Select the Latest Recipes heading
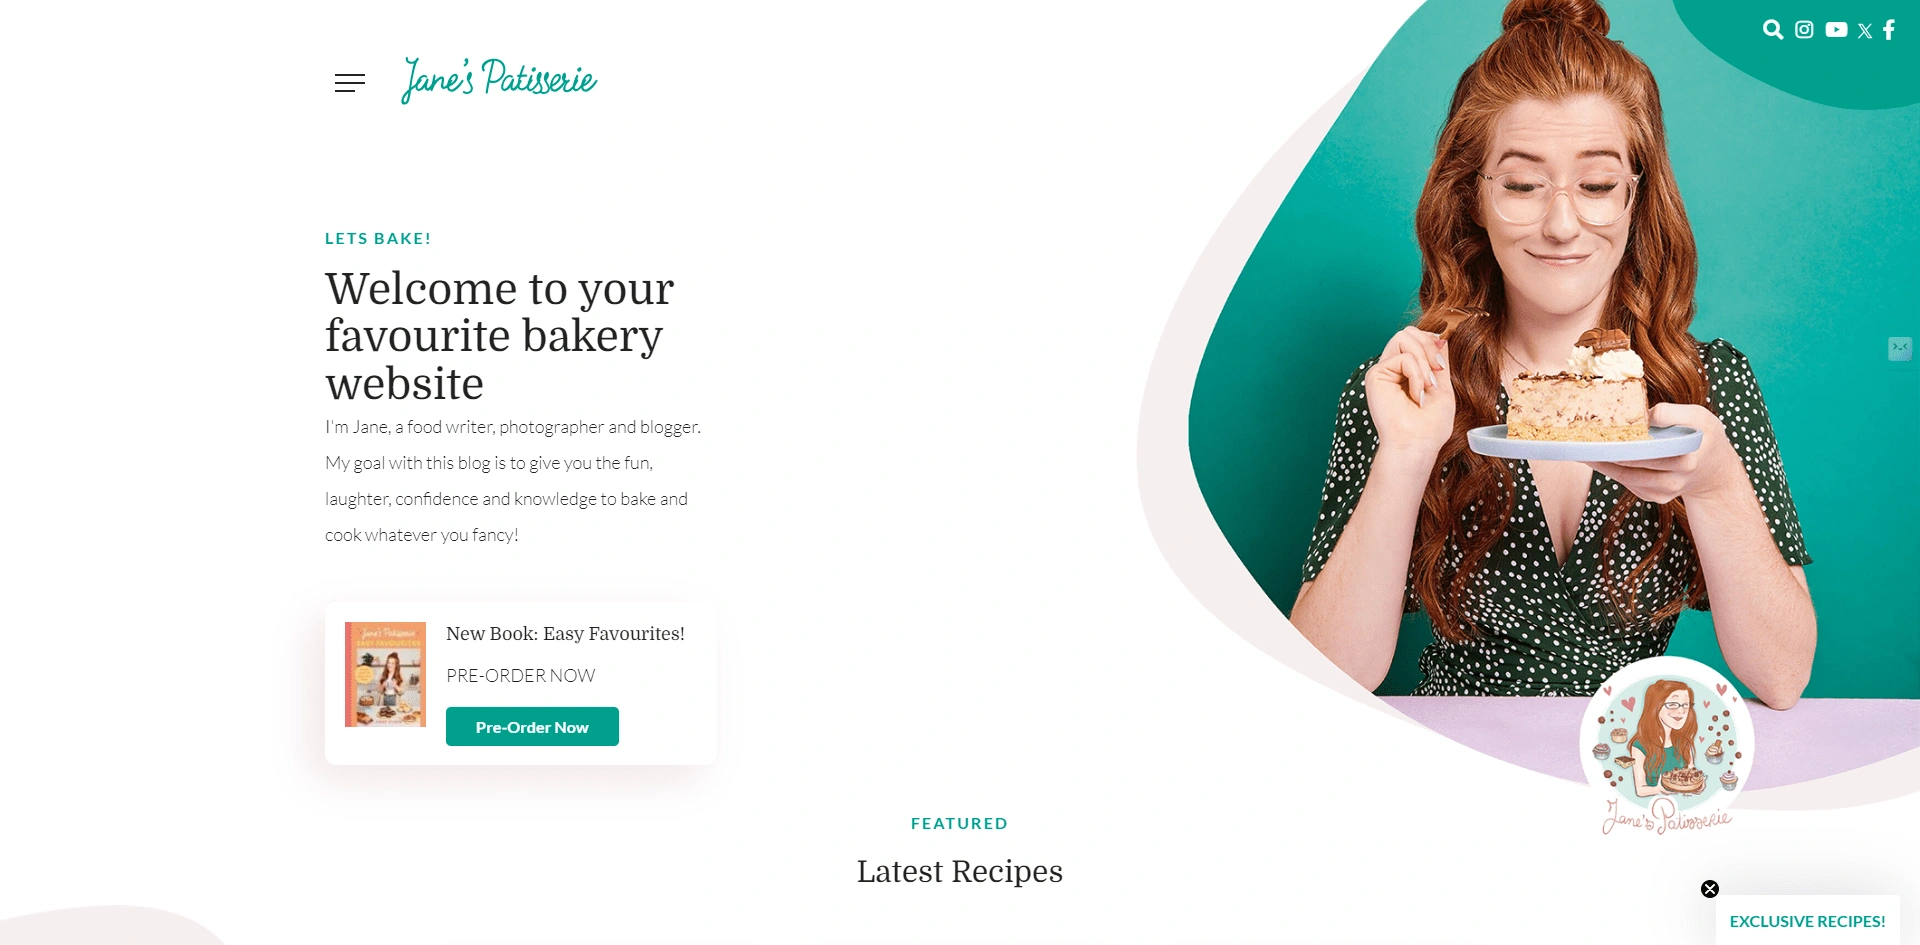 (960, 871)
